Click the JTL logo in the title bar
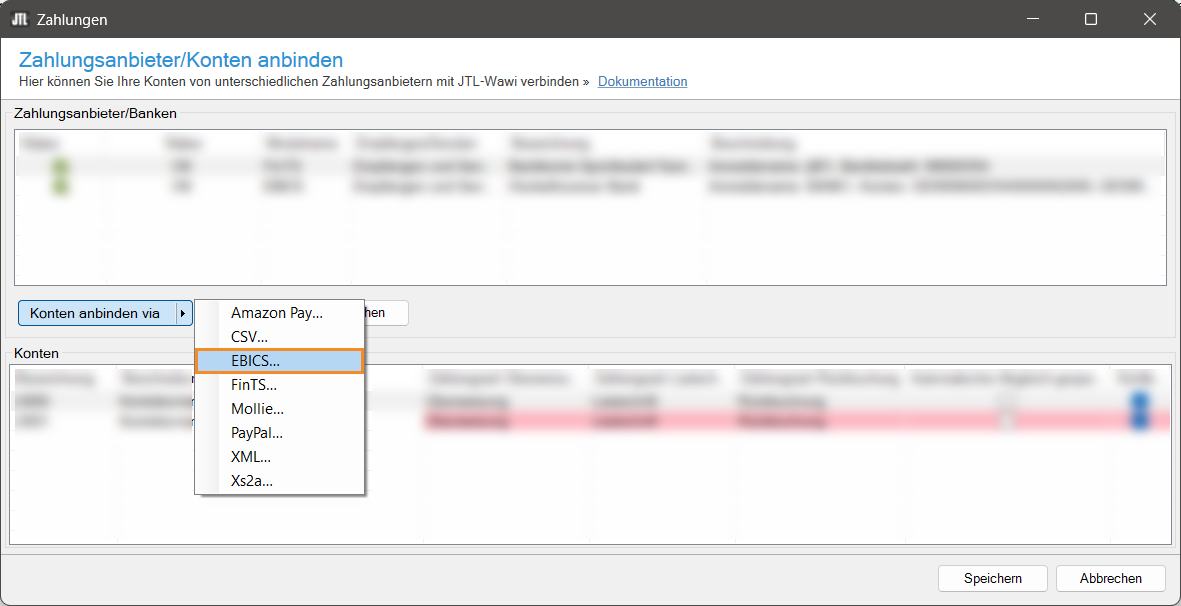The image size is (1181, 606). click(19, 19)
